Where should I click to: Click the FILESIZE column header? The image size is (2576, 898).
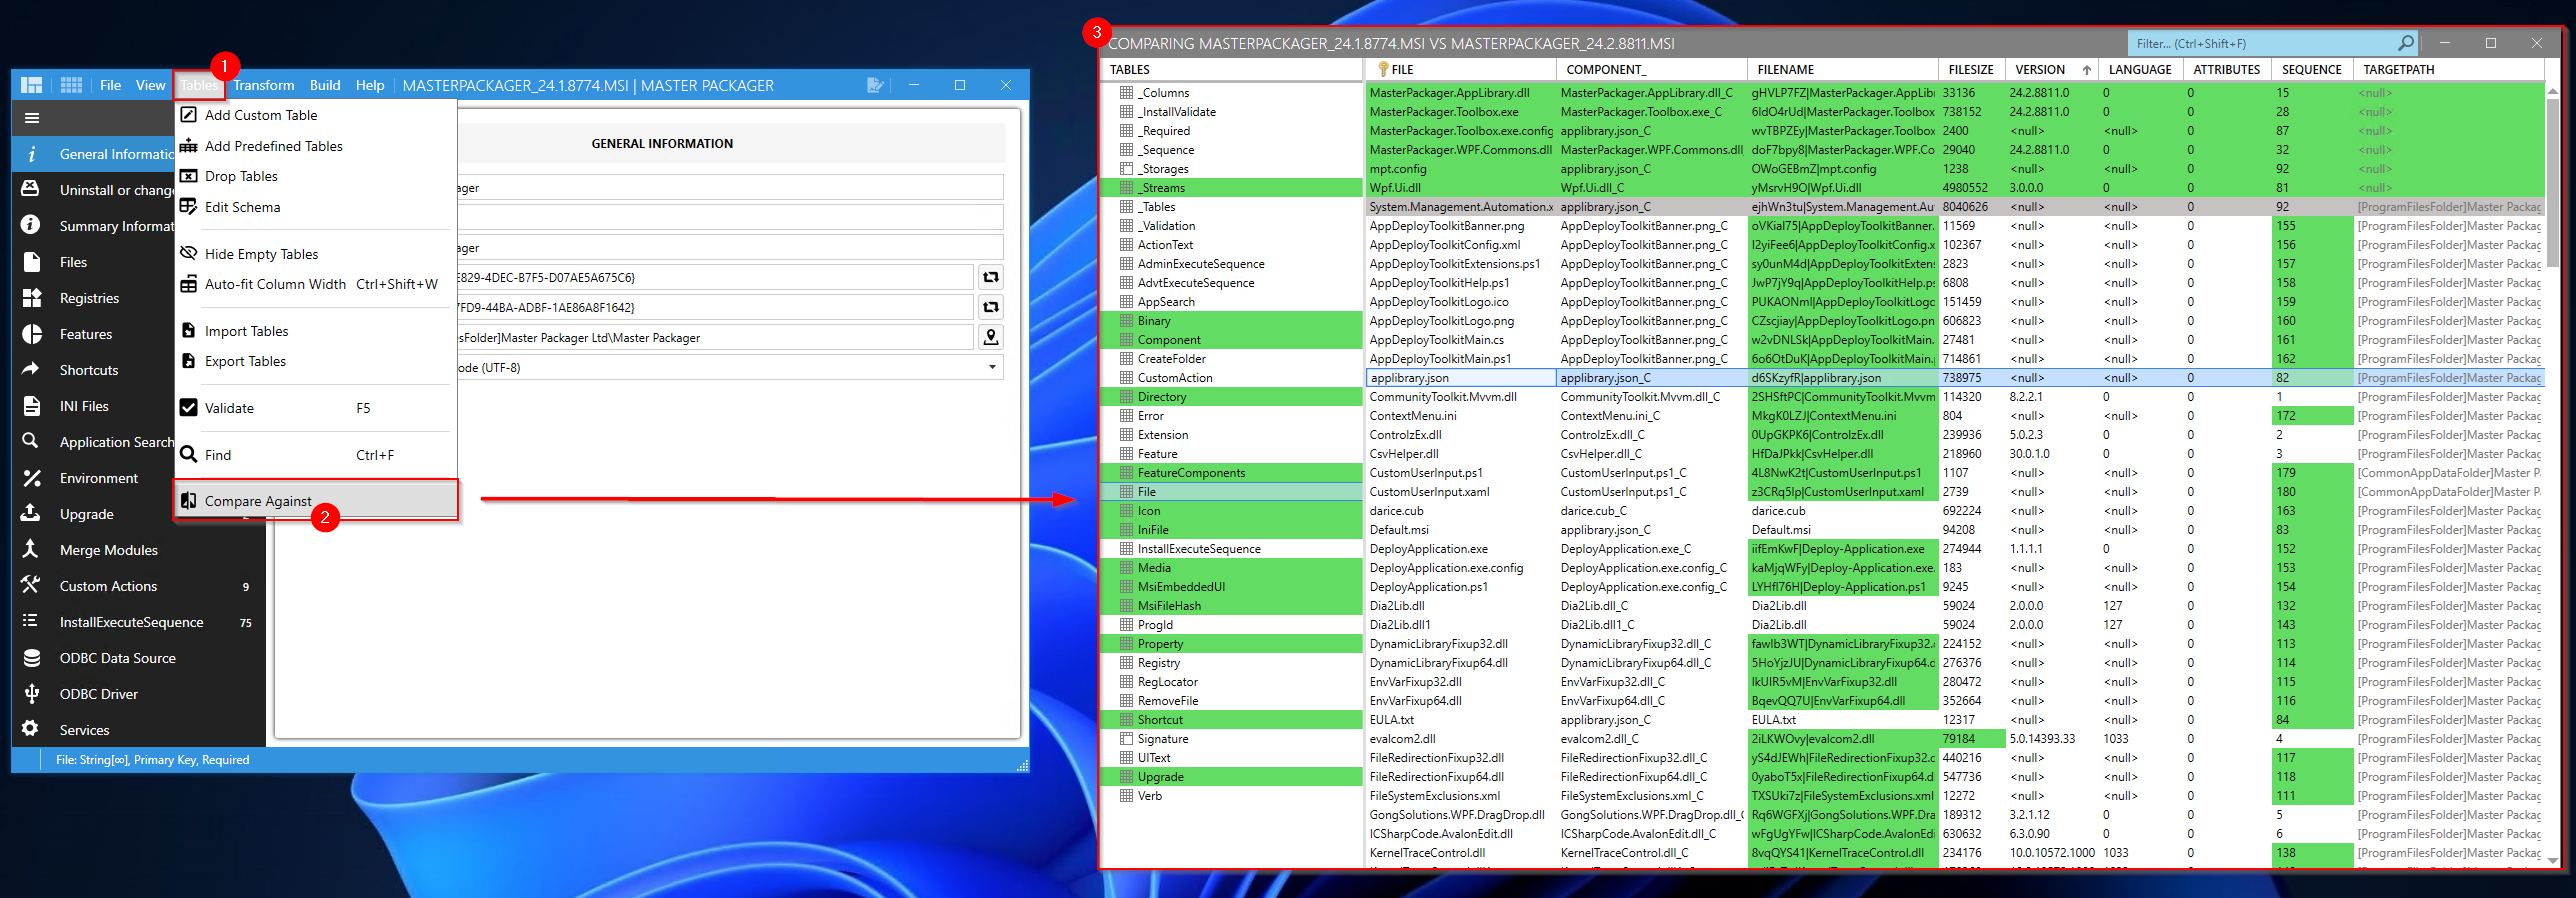click(x=1971, y=70)
